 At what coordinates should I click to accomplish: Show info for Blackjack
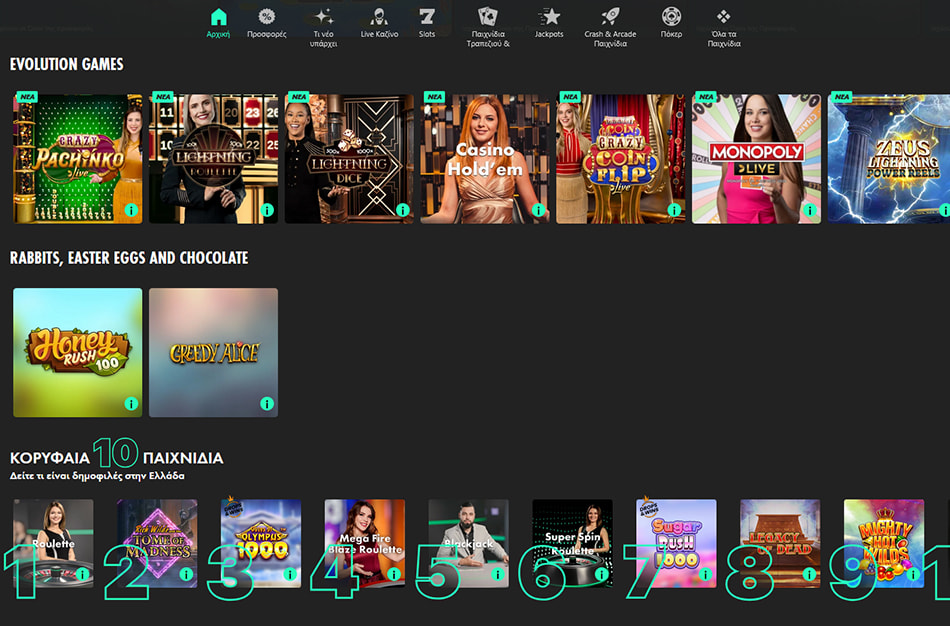tap(497, 574)
